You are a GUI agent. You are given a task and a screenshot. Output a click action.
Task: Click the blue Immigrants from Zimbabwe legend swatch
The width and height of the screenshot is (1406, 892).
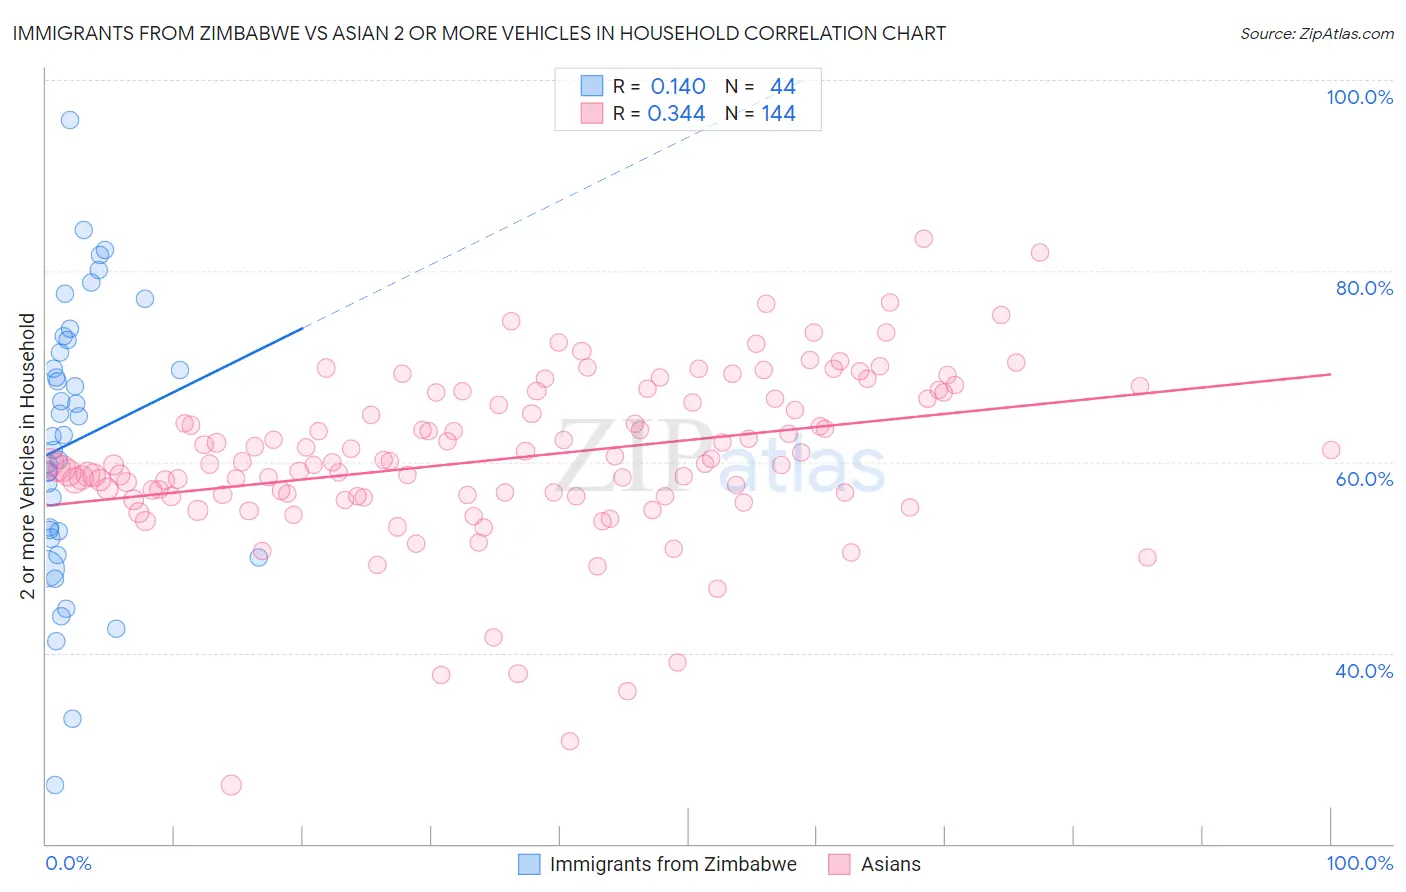(529, 864)
